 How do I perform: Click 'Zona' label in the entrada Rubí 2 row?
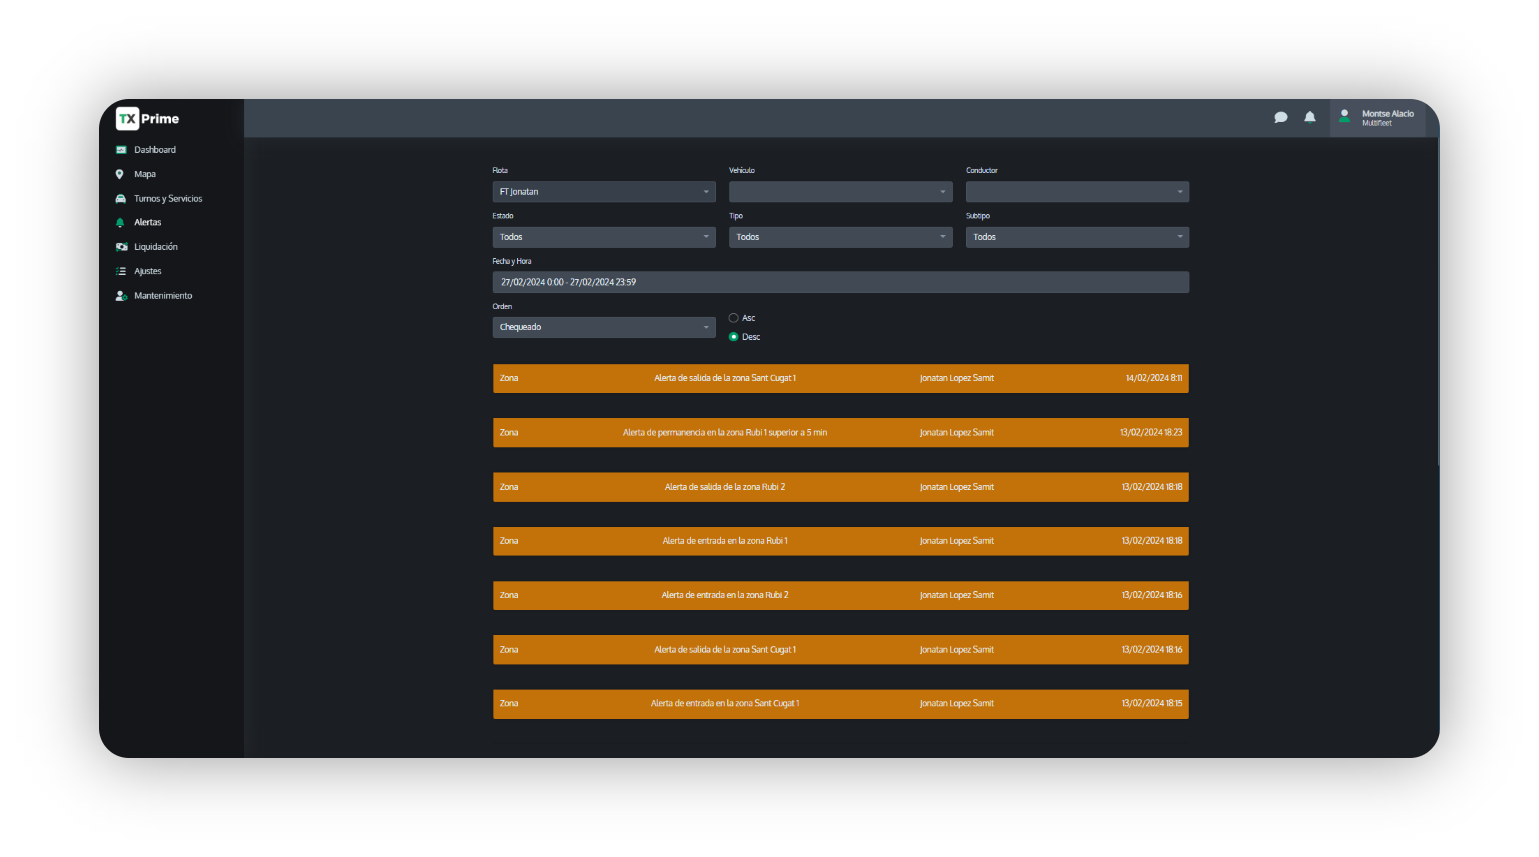509,595
